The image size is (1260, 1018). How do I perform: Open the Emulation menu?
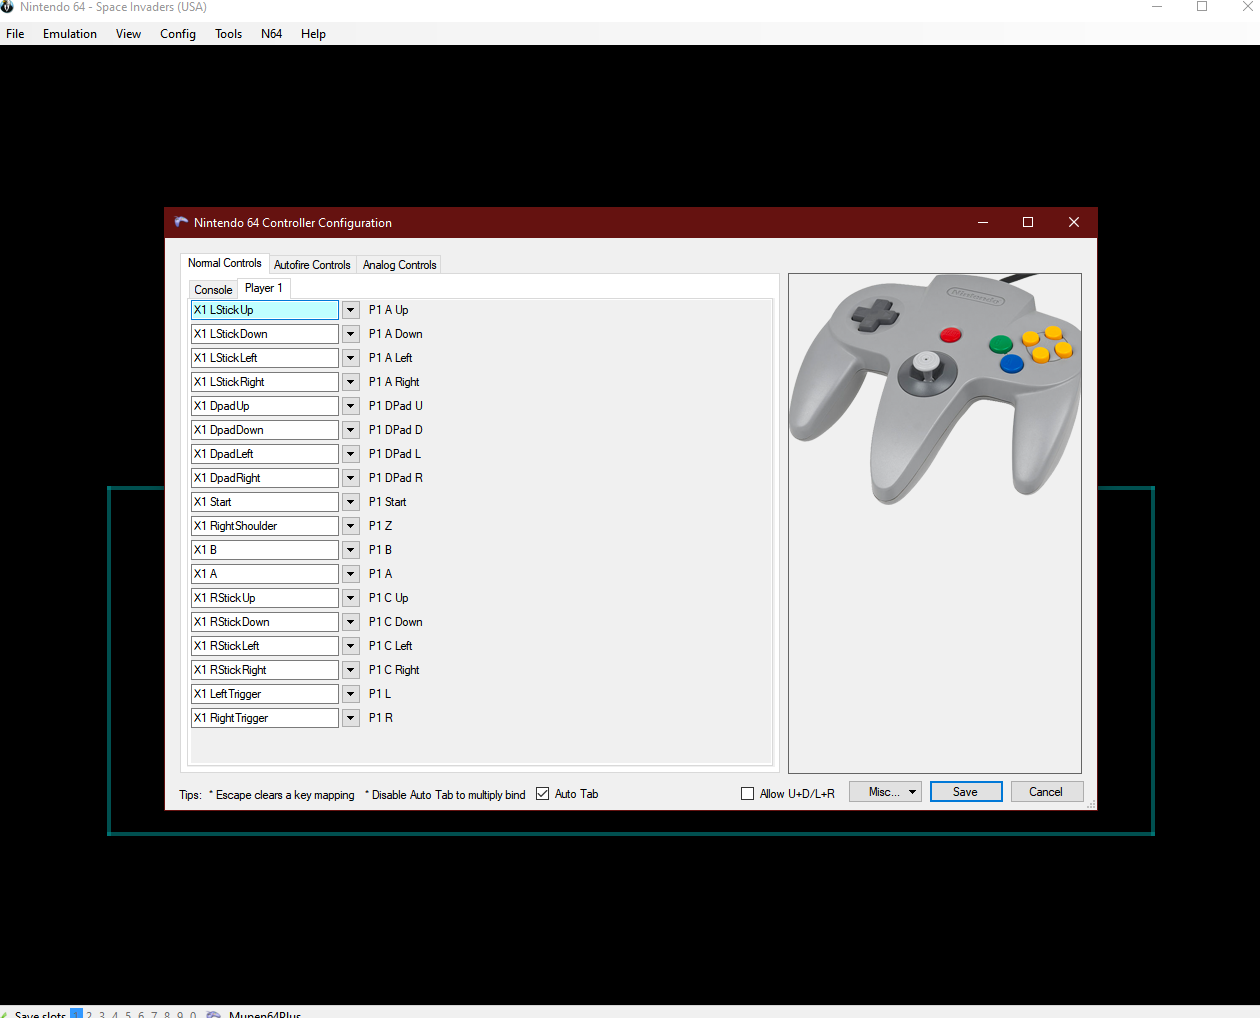coord(70,34)
